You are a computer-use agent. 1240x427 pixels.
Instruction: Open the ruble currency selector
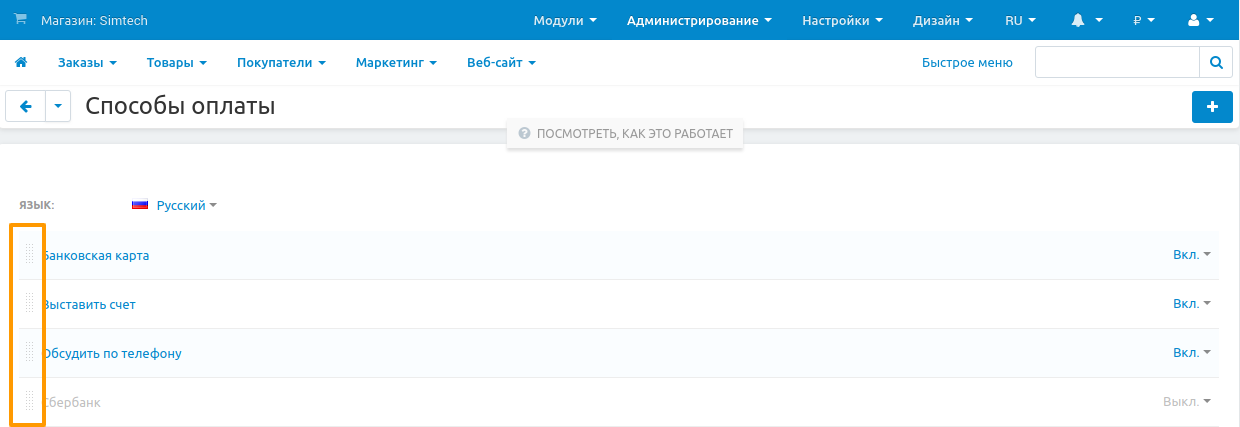point(1143,20)
